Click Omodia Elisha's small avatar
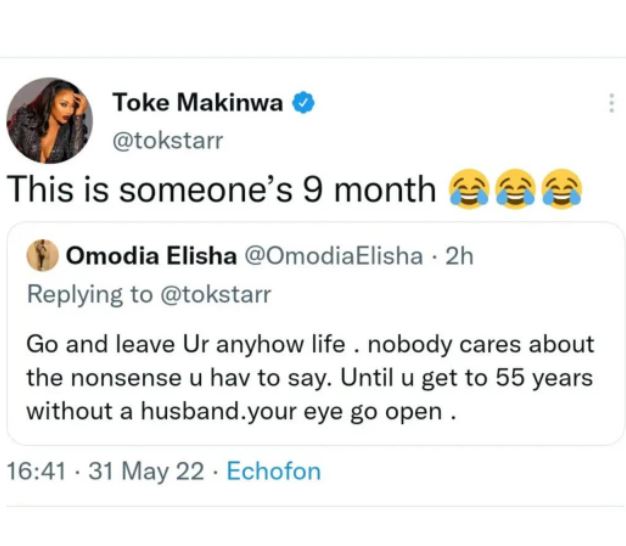 (x=41, y=257)
